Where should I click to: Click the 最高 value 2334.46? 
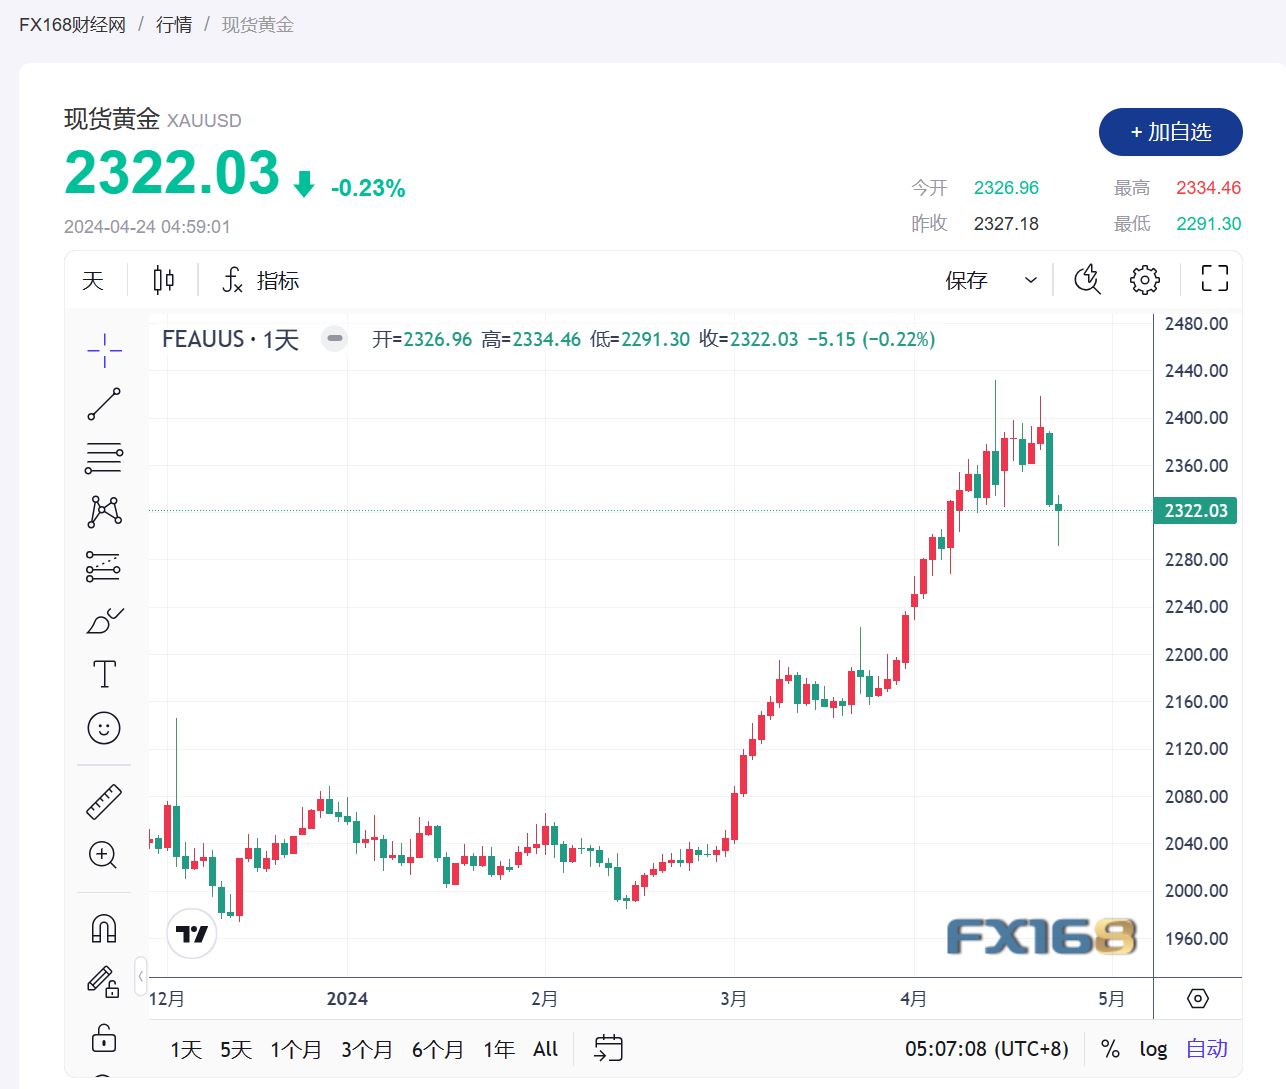pos(1209,188)
